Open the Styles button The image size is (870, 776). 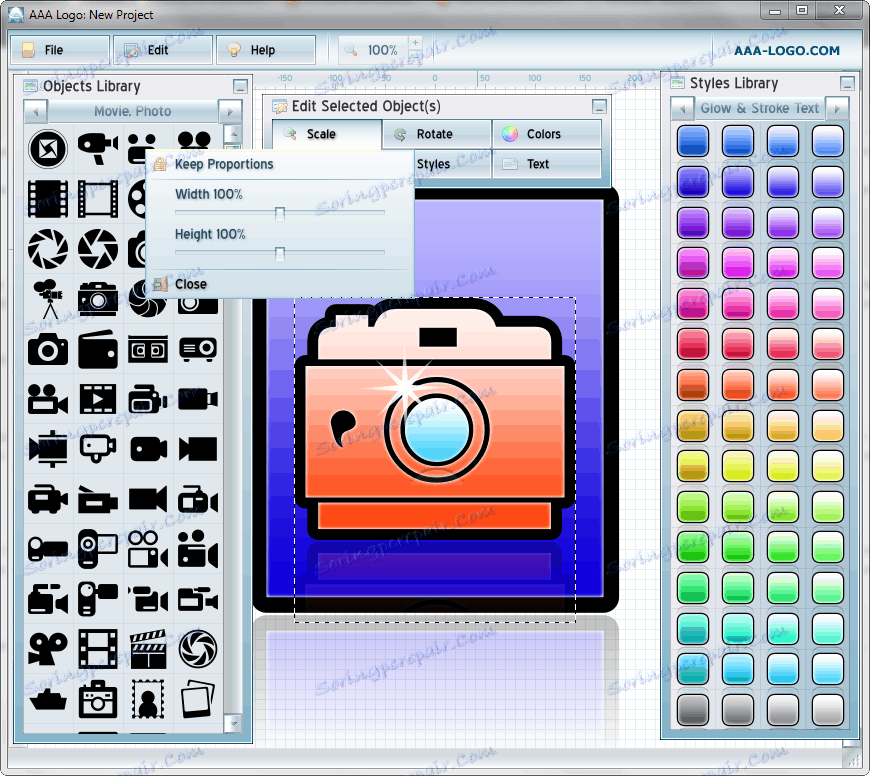point(453,164)
